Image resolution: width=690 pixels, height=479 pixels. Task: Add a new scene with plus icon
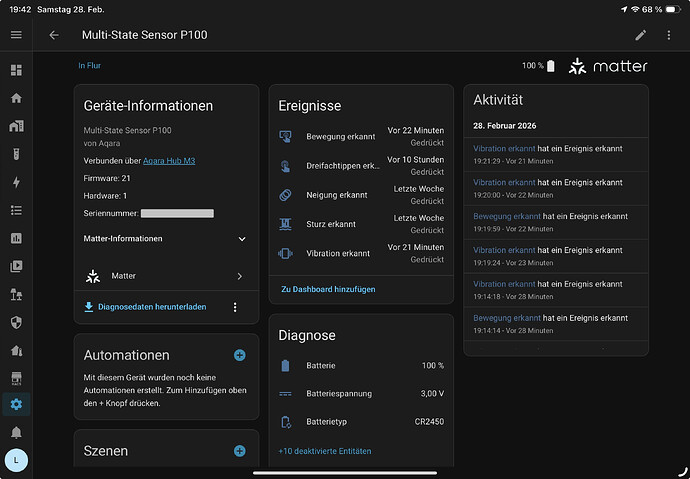(239, 451)
